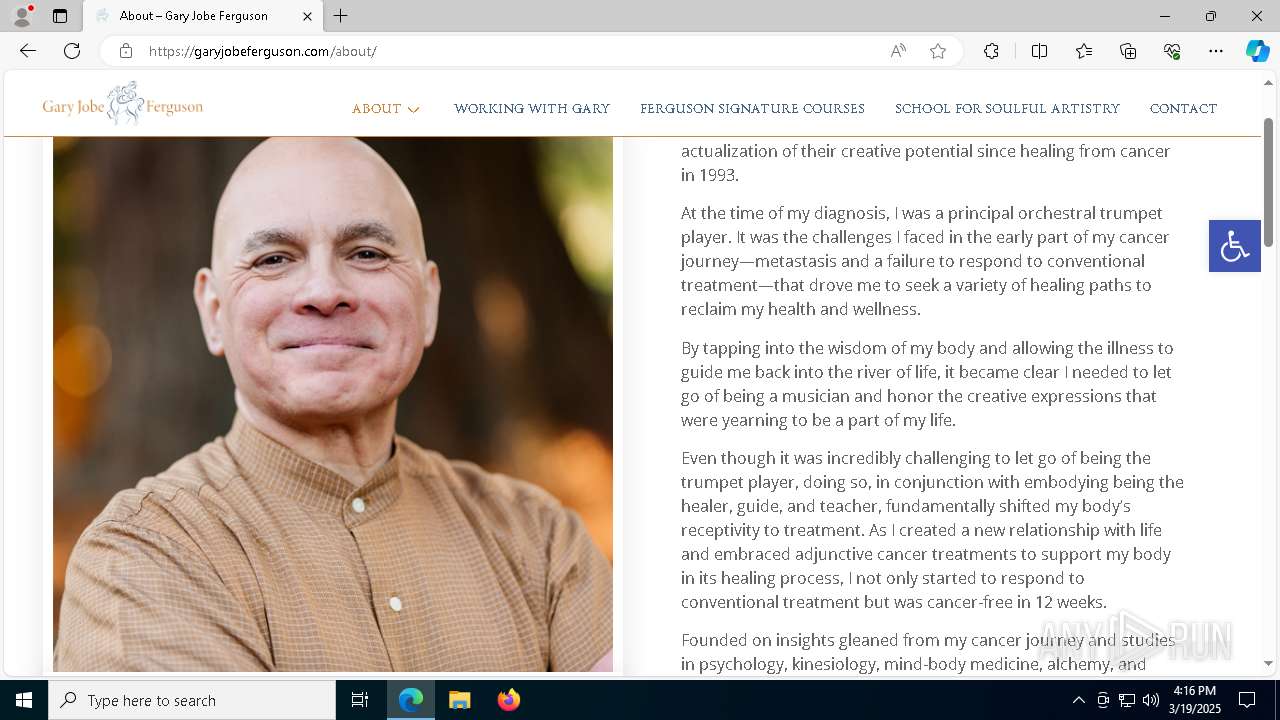This screenshot has height=720, width=1280.
Task: Open WORKING WITH GARY menu item
Action: (x=532, y=109)
